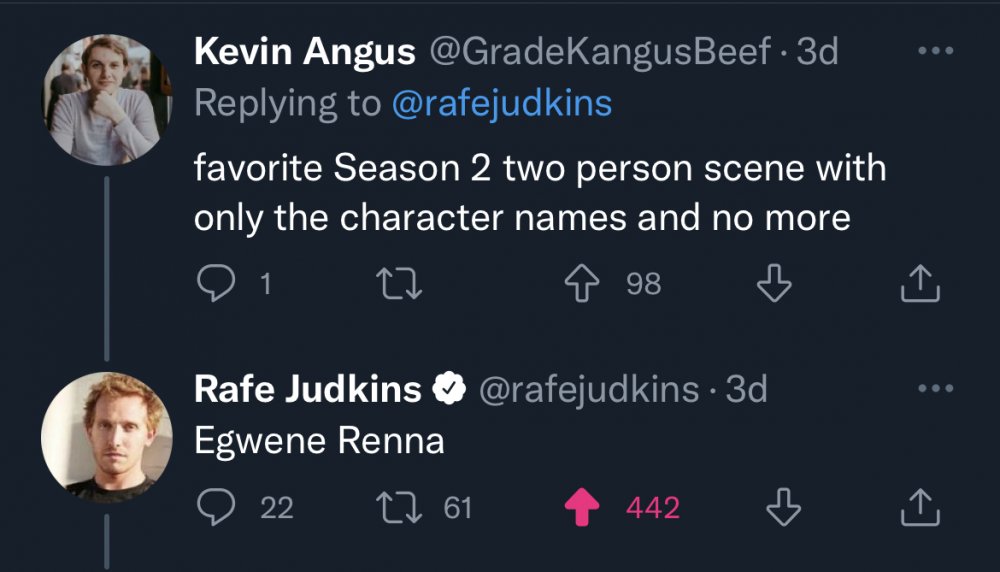Click the @rafejudkins mention link
Viewport: 1000px width, 572px height.
[x=502, y=102]
